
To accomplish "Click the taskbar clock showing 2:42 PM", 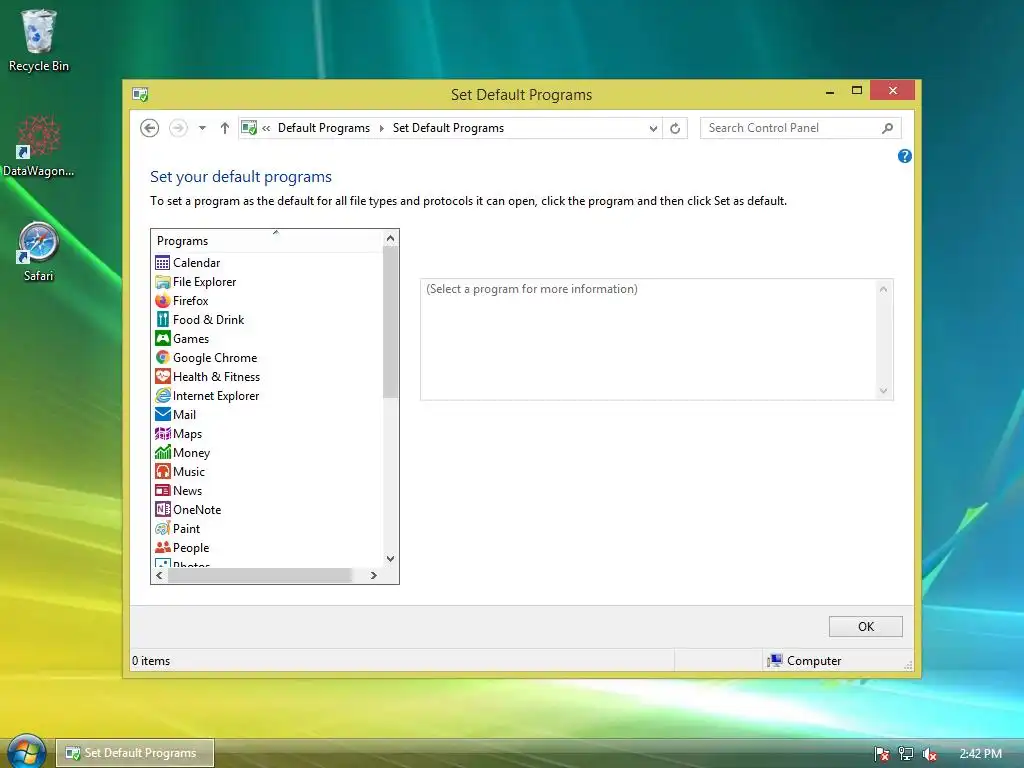I will (980, 754).
